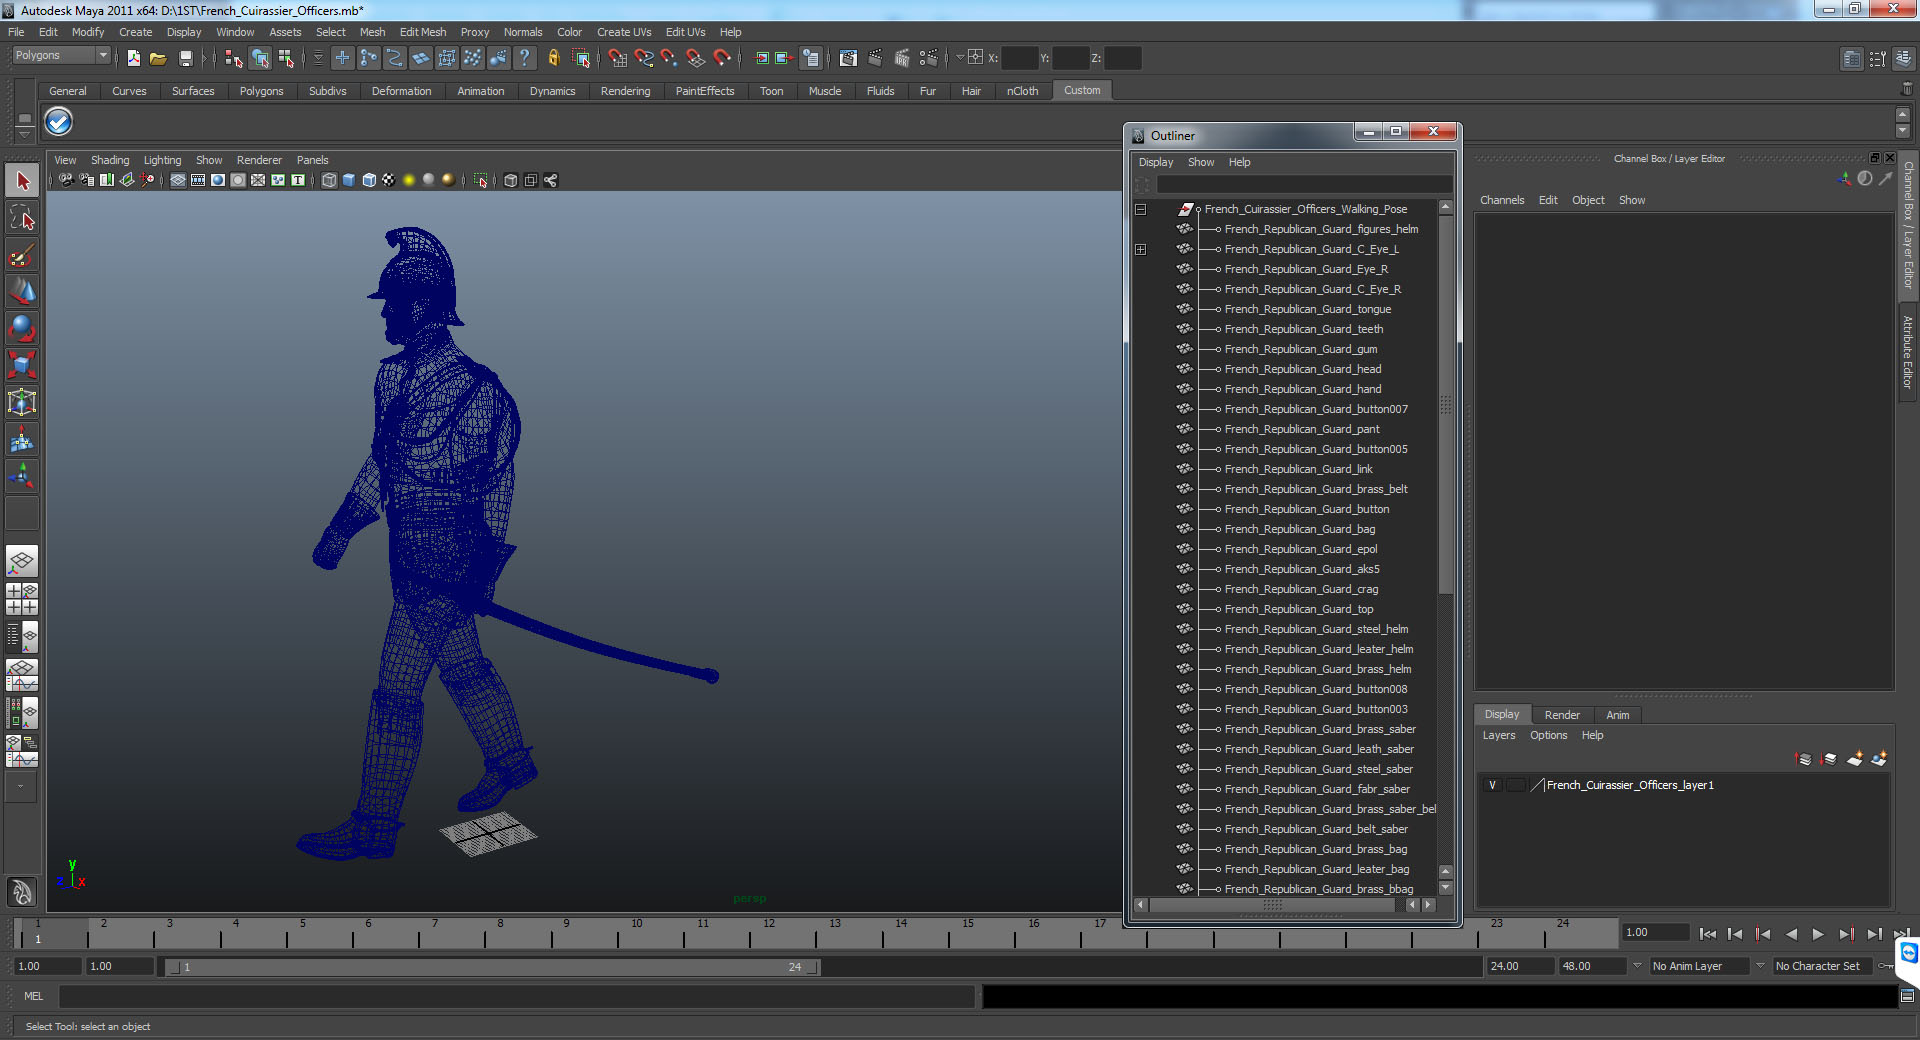Image resolution: width=1920 pixels, height=1040 pixels.
Task: Open the No Anim Layer dropdown arrow
Action: 1637,966
